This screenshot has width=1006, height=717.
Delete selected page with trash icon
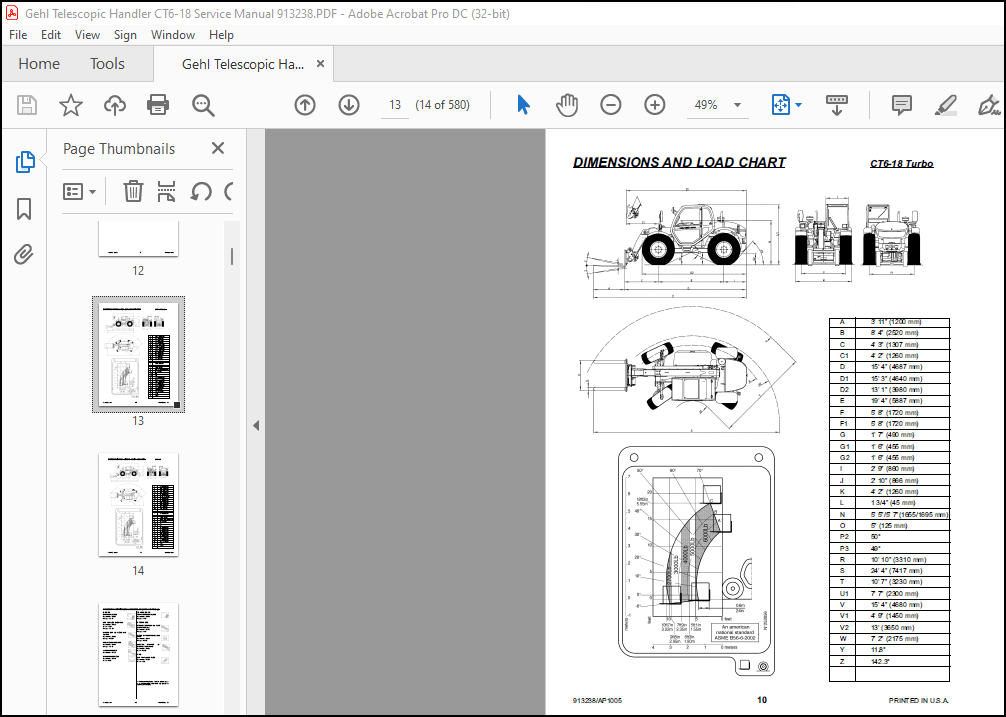click(x=133, y=191)
